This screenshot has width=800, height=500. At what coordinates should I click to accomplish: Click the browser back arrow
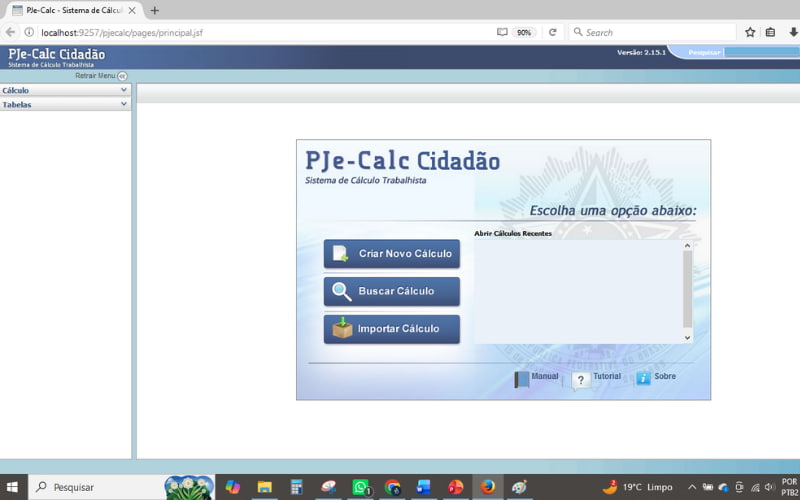click(x=10, y=32)
